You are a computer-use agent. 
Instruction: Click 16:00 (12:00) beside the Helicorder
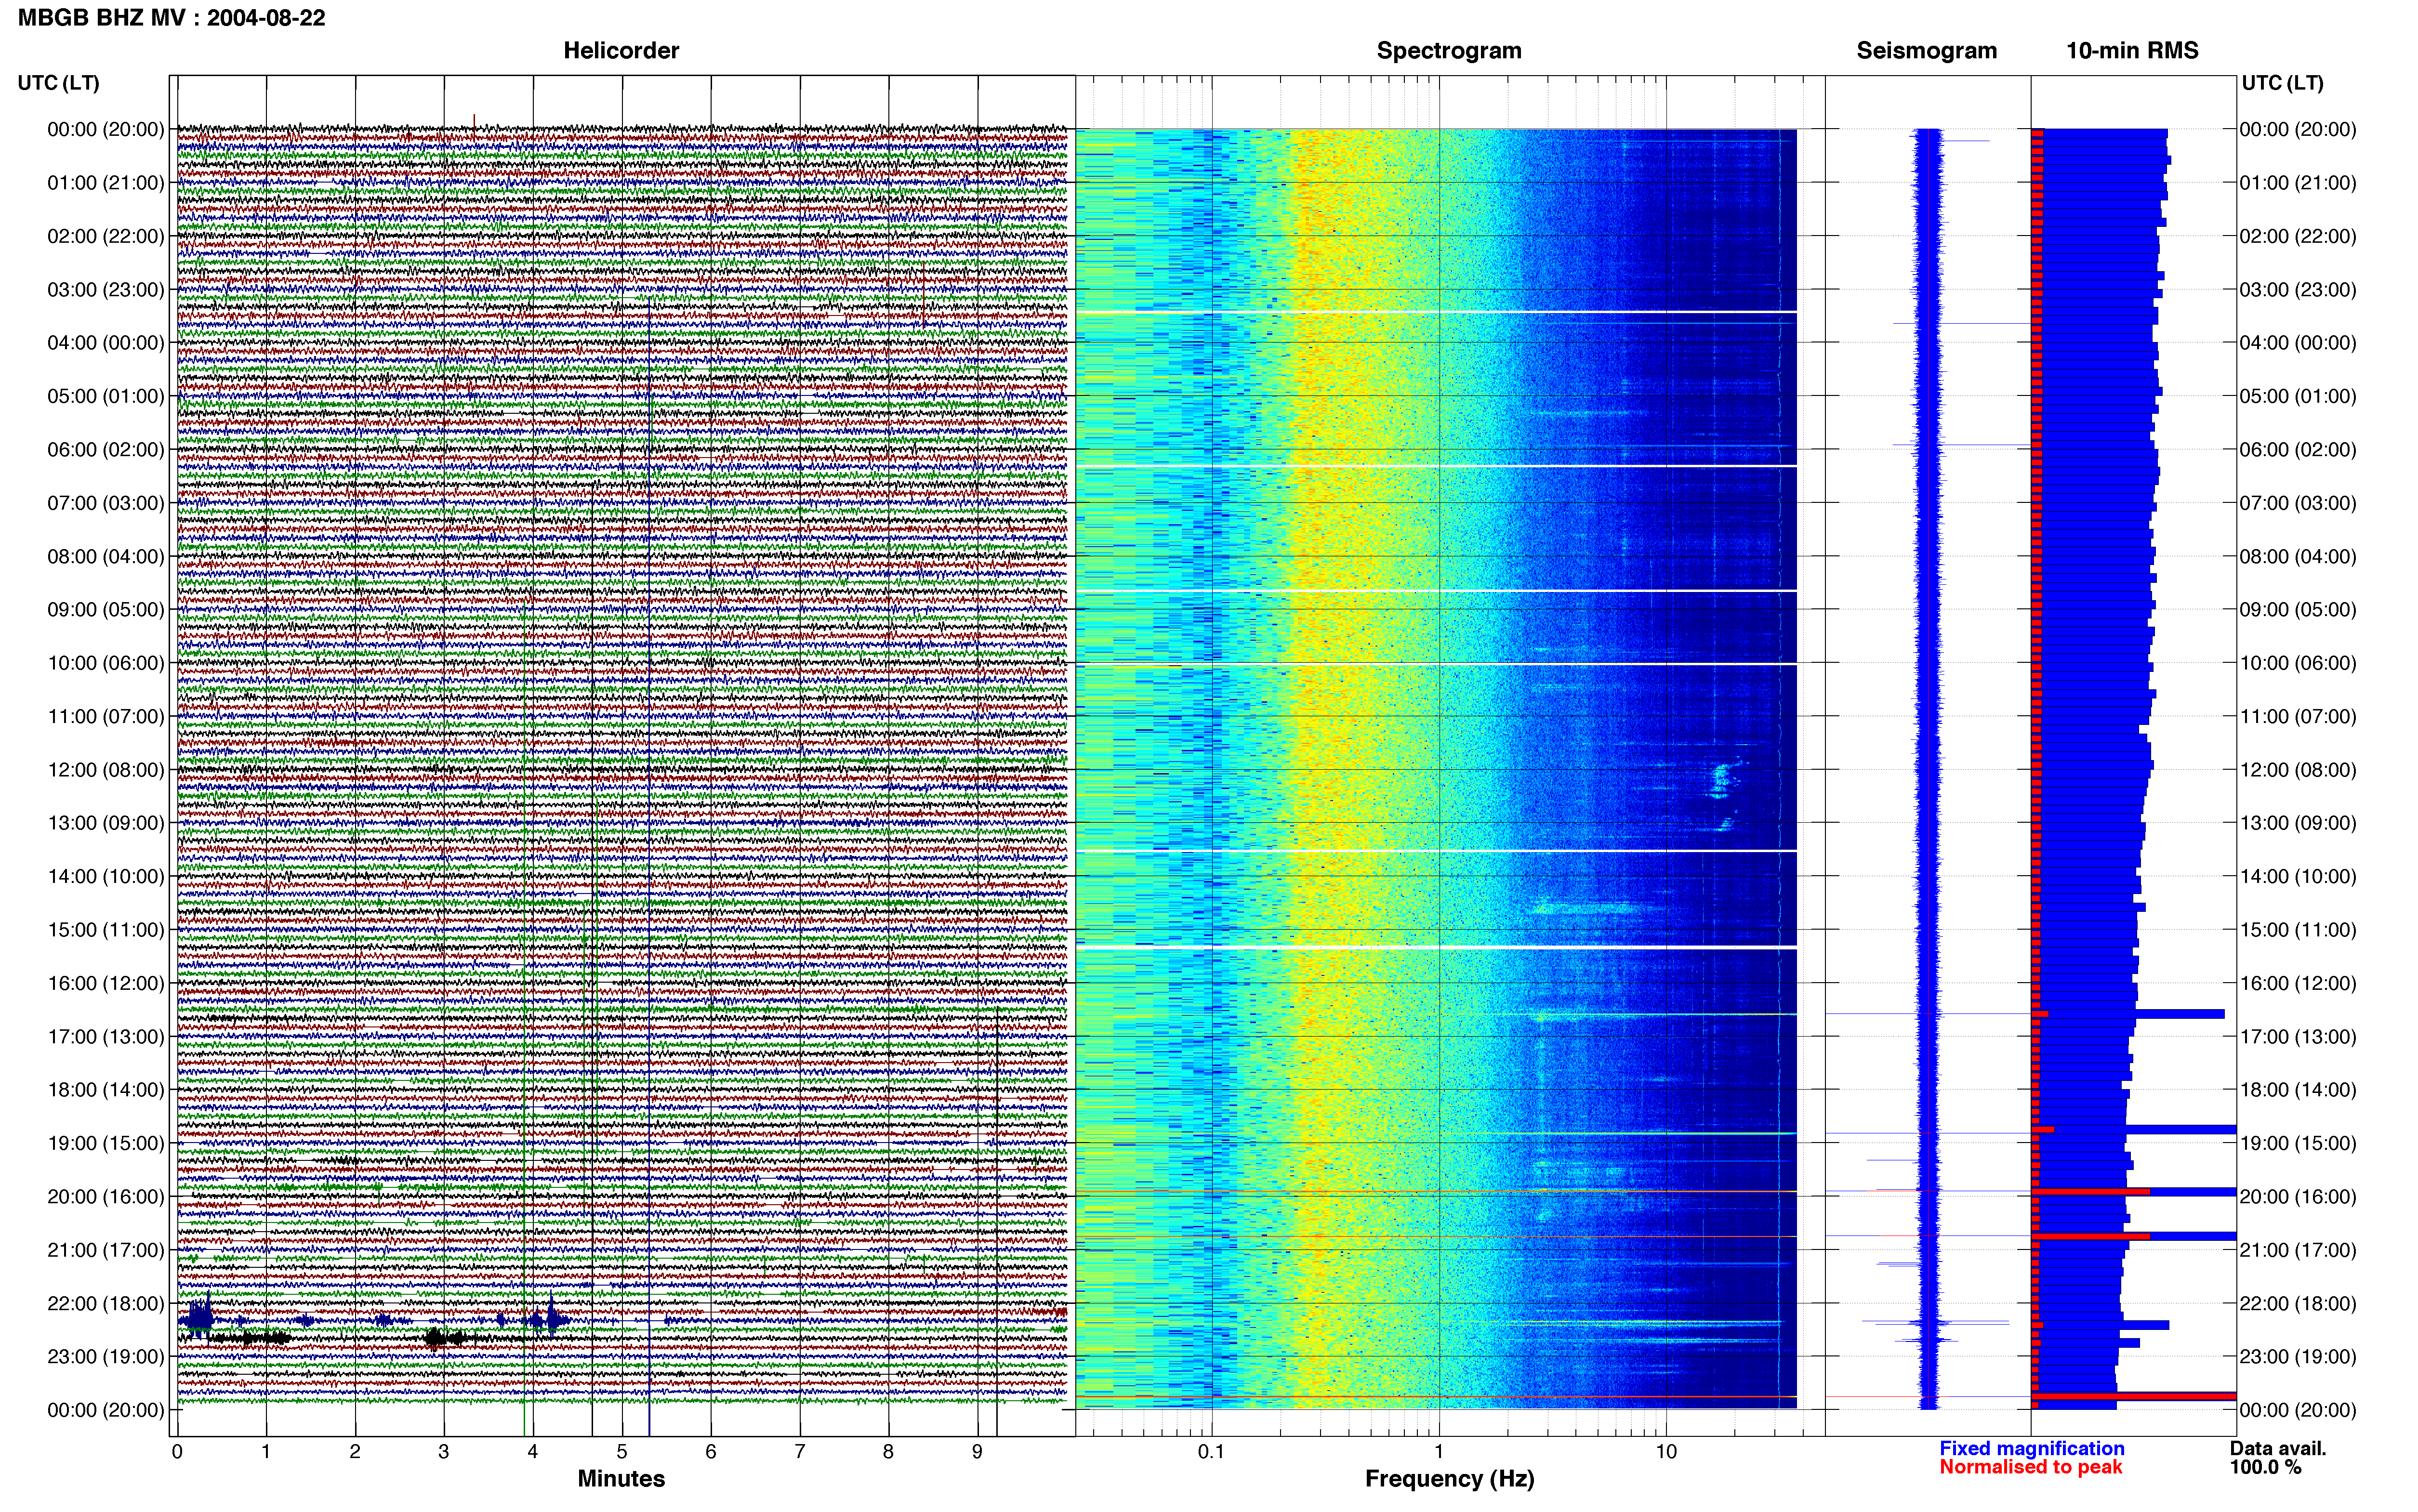(x=105, y=983)
